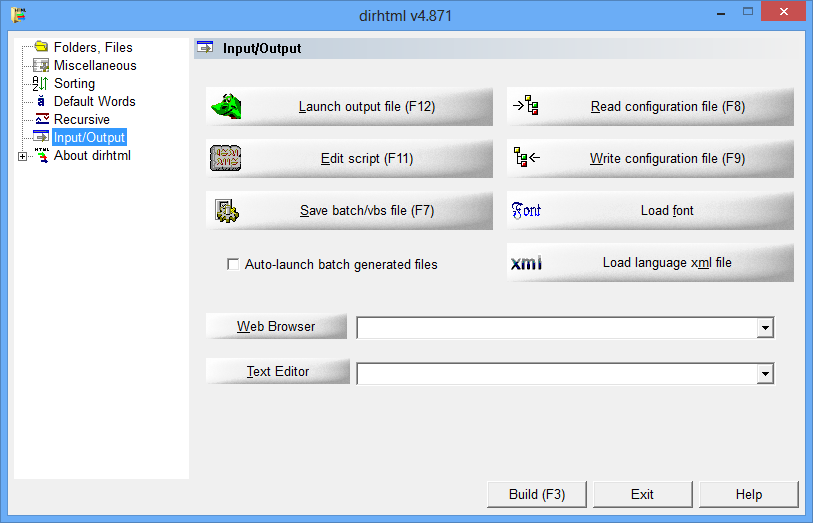Click Read configuration file (F8) button
The width and height of the screenshot is (813, 523).
(x=650, y=106)
